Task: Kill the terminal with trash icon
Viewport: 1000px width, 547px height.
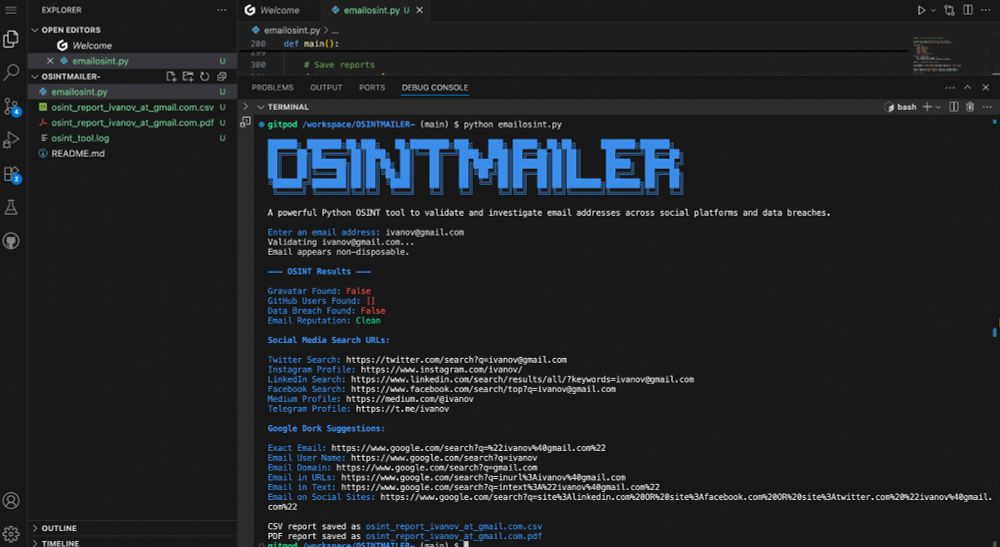Action: pyautogui.click(x=970, y=107)
